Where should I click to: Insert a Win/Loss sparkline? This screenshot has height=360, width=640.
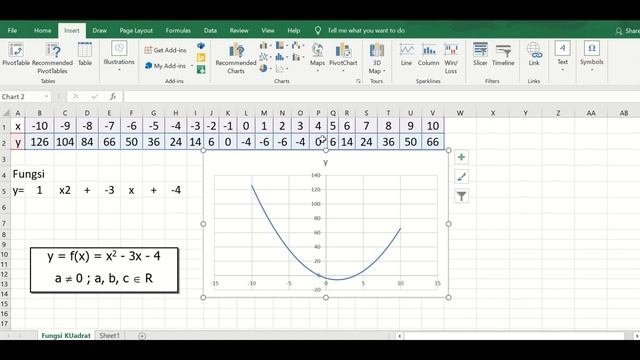point(451,59)
